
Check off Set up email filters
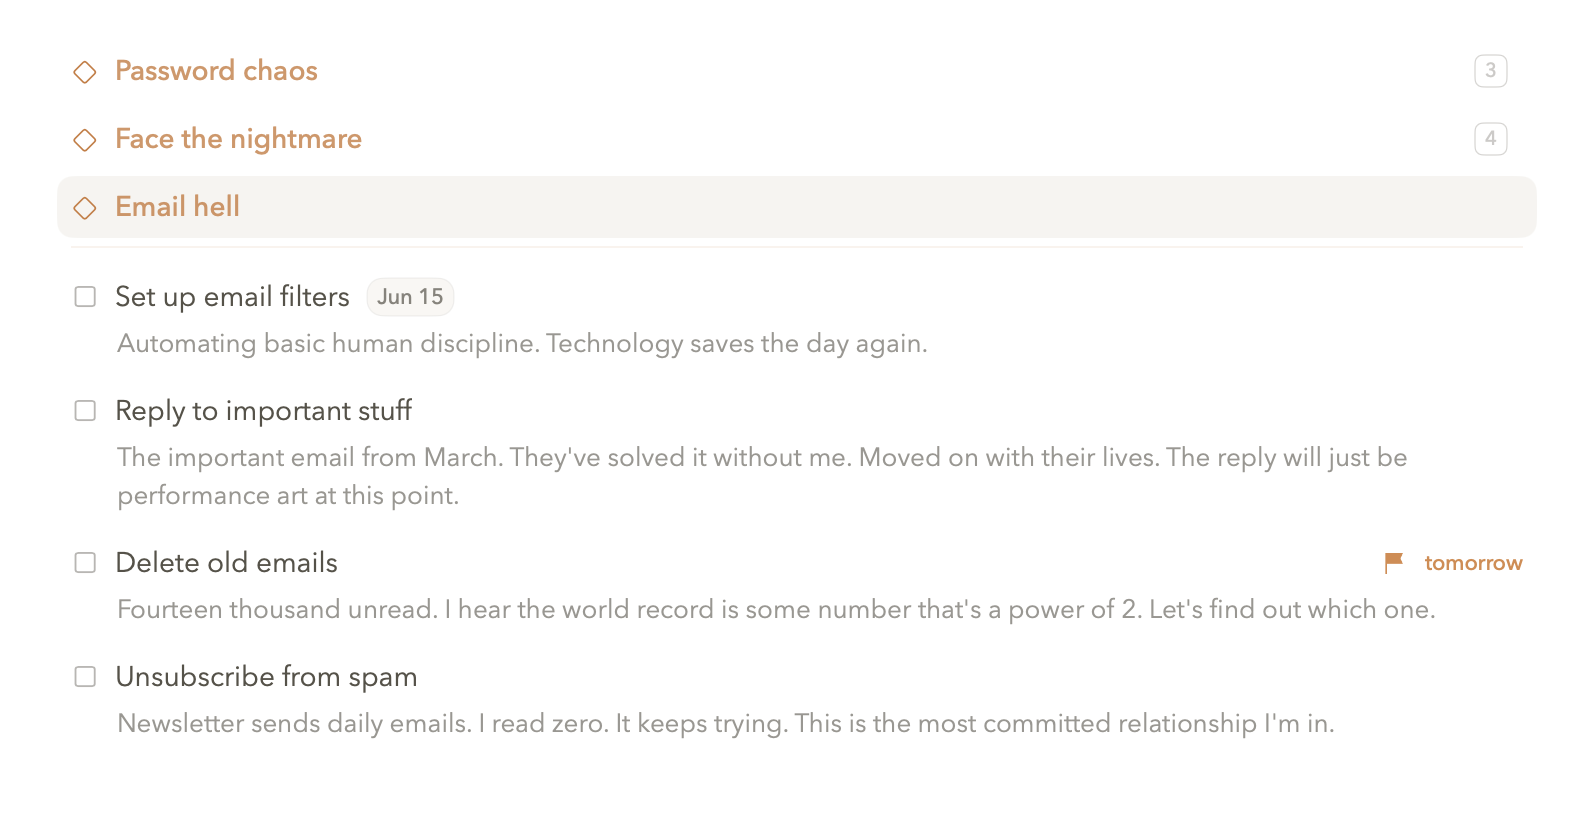[86, 297]
